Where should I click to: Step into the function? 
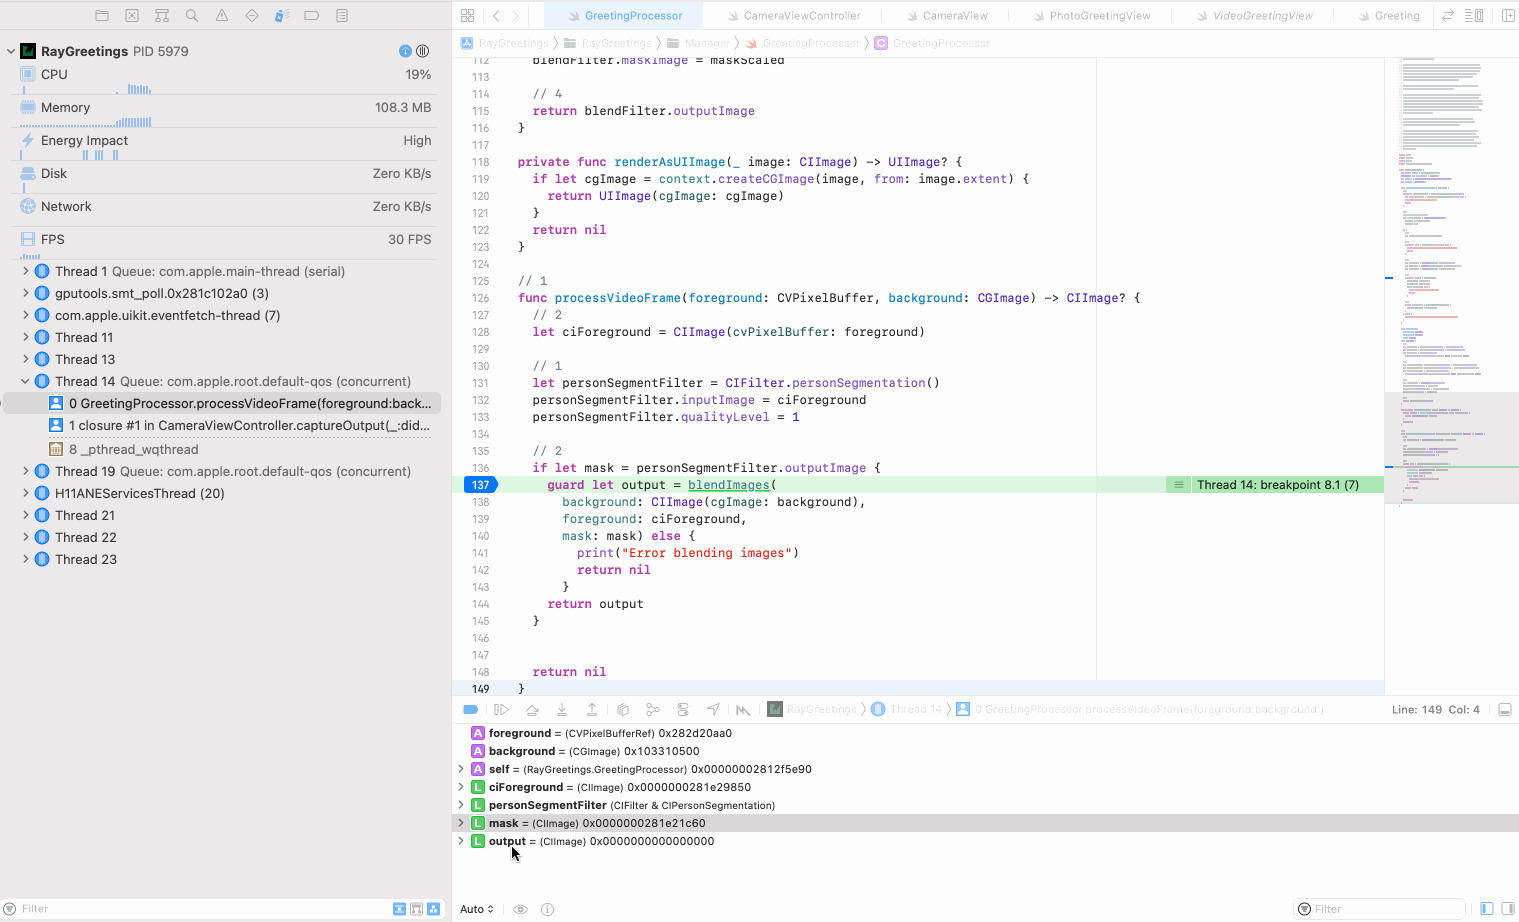tap(562, 710)
